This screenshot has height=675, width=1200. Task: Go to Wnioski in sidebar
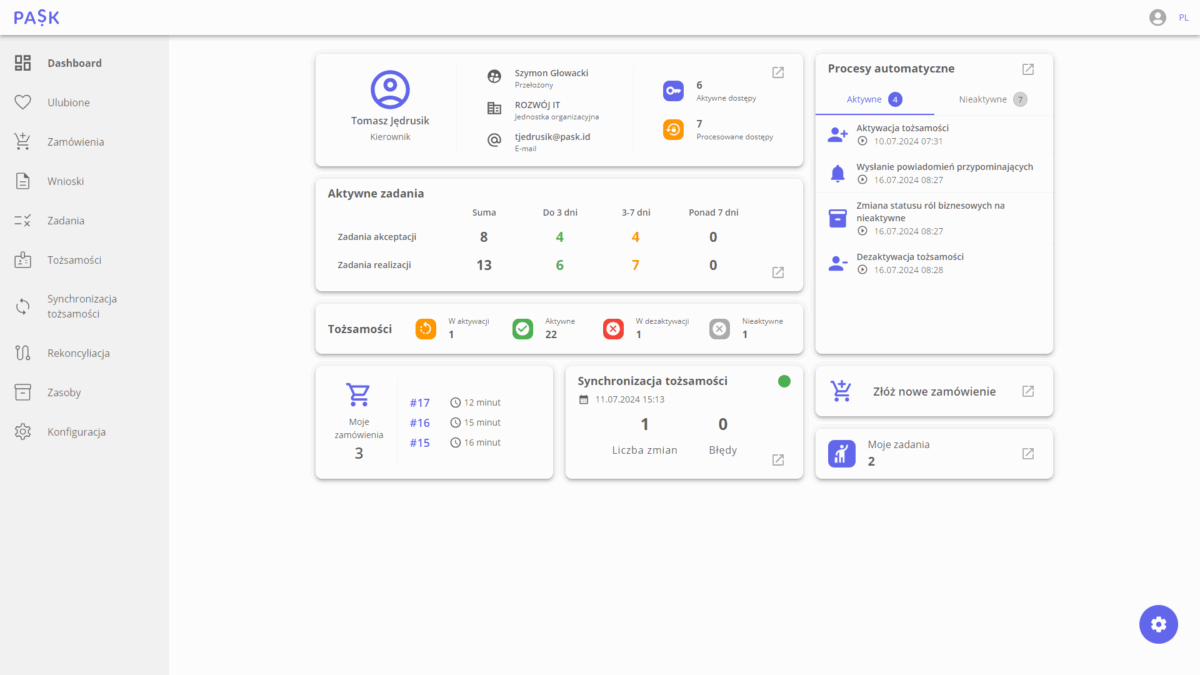pyautogui.click(x=65, y=181)
